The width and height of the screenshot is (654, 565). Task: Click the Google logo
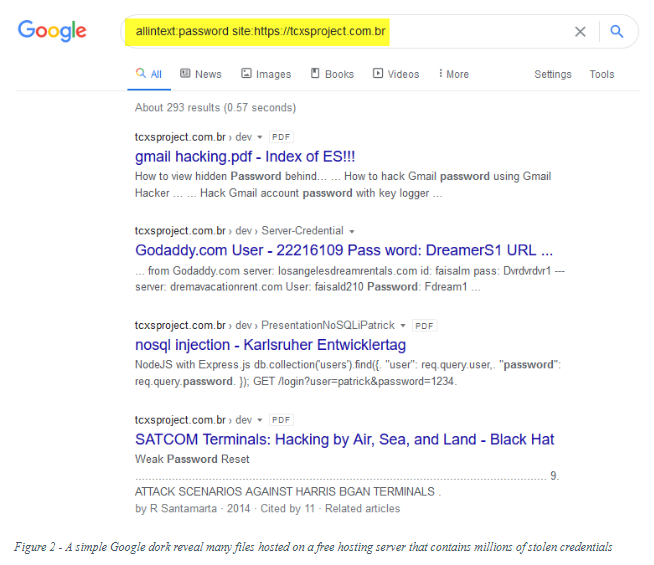click(52, 31)
